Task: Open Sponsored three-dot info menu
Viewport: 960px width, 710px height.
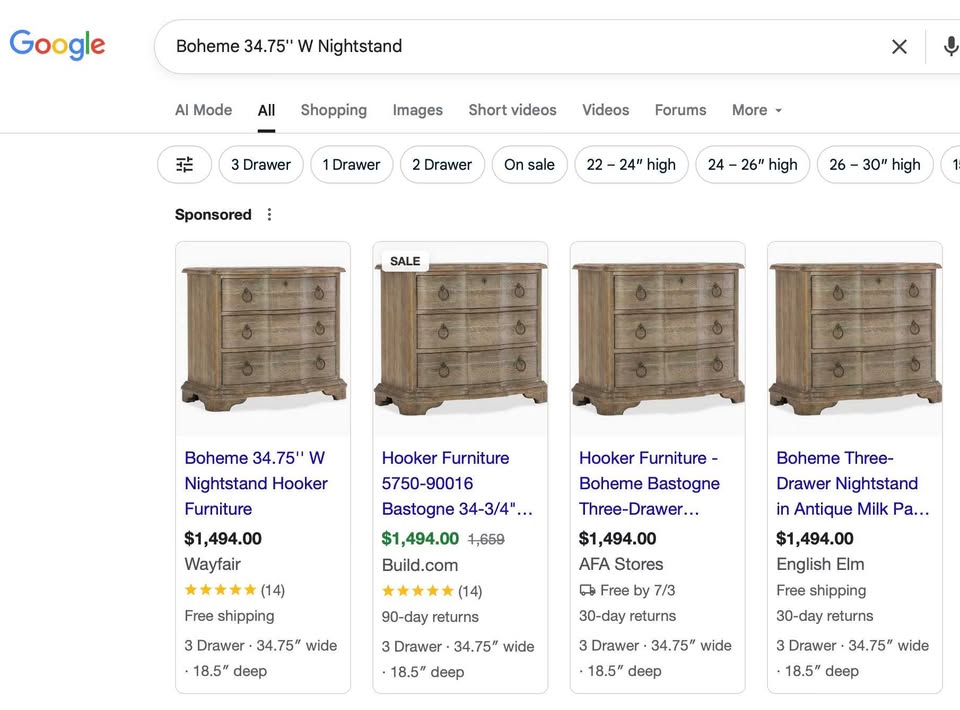Action: [269, 215]
